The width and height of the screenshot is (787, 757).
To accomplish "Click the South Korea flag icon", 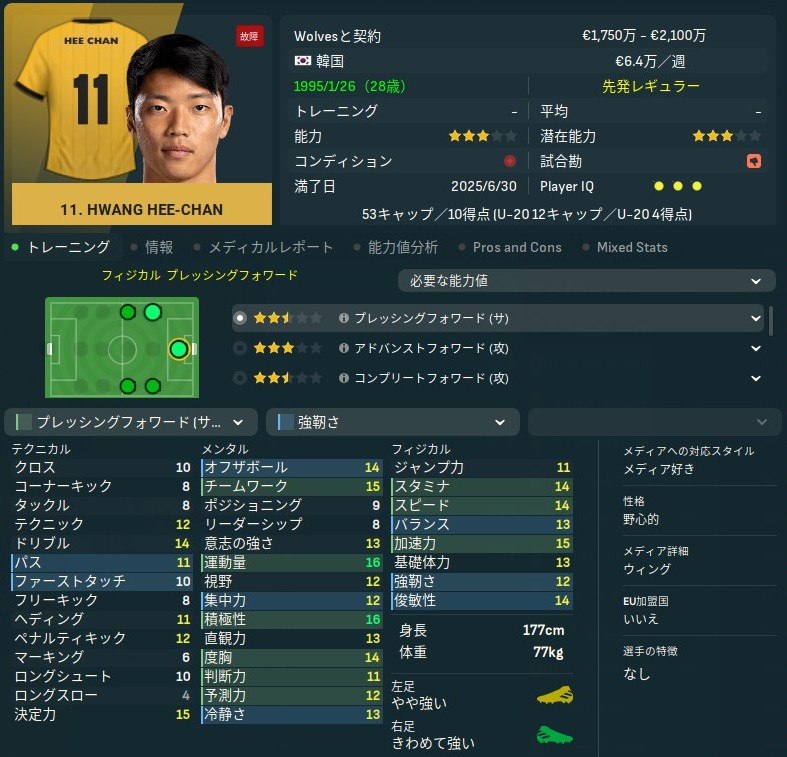I will click(303, 61).
